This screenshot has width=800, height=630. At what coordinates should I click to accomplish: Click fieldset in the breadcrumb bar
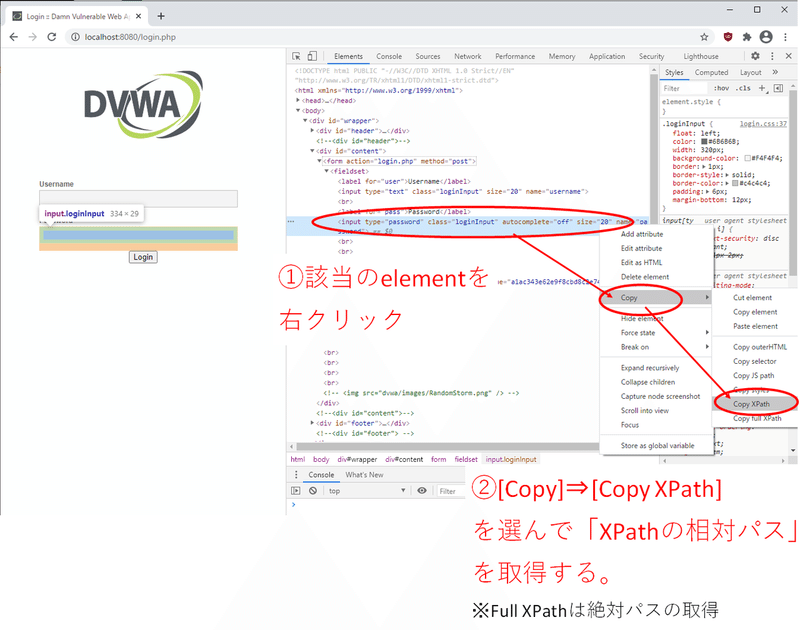(466, 459)
